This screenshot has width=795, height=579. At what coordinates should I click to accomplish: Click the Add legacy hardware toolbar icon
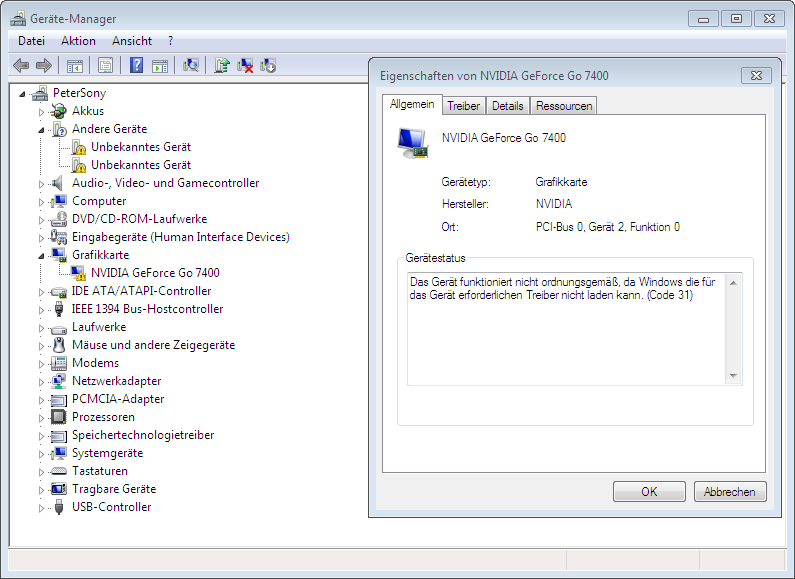[x=268, y=65]
